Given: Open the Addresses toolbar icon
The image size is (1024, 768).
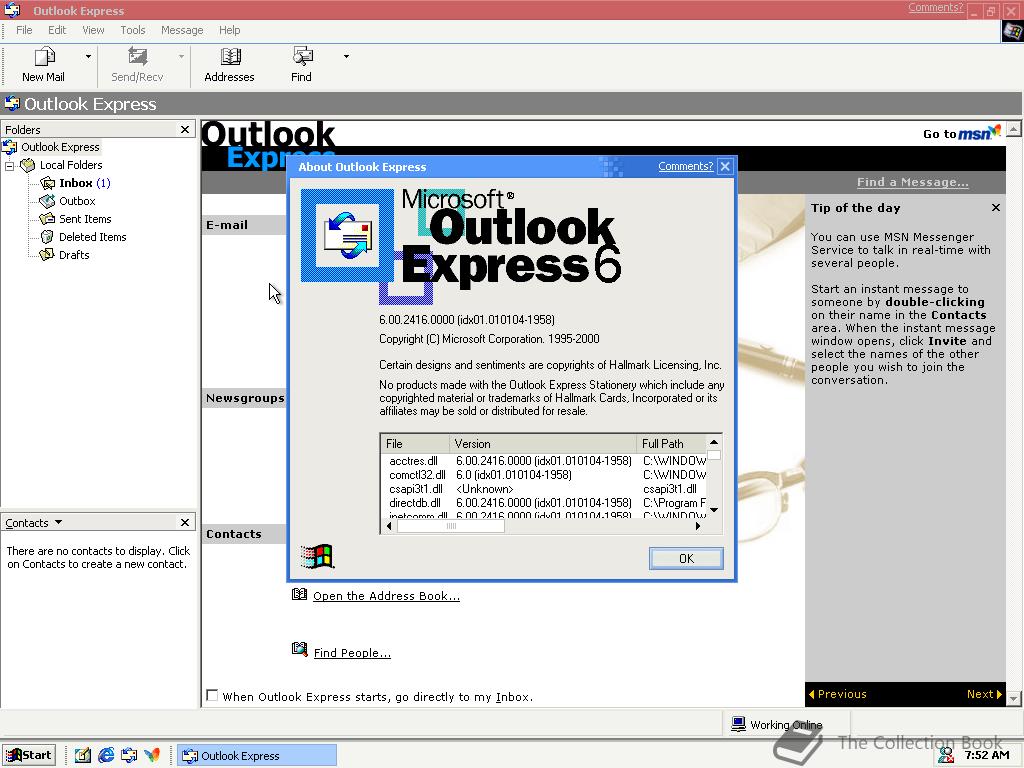Looking at the screenshot, I should 230,57.
